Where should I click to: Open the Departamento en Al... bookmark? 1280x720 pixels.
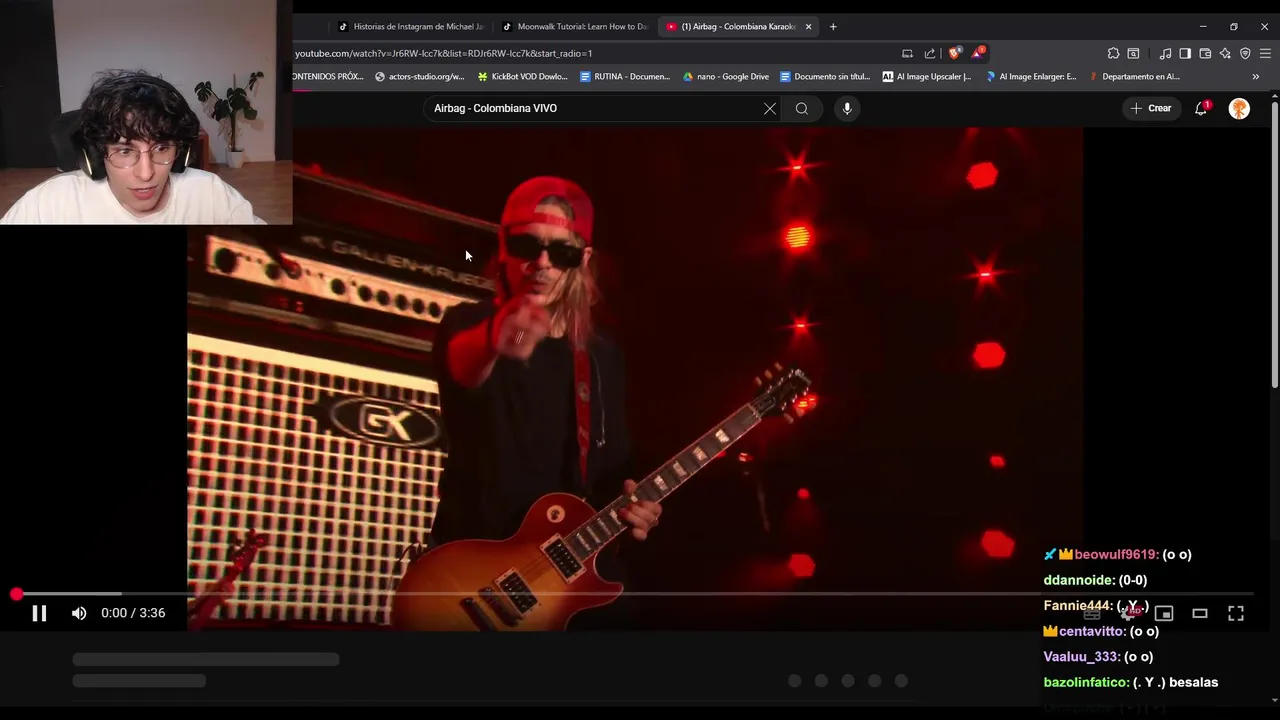pos(1134,76)
